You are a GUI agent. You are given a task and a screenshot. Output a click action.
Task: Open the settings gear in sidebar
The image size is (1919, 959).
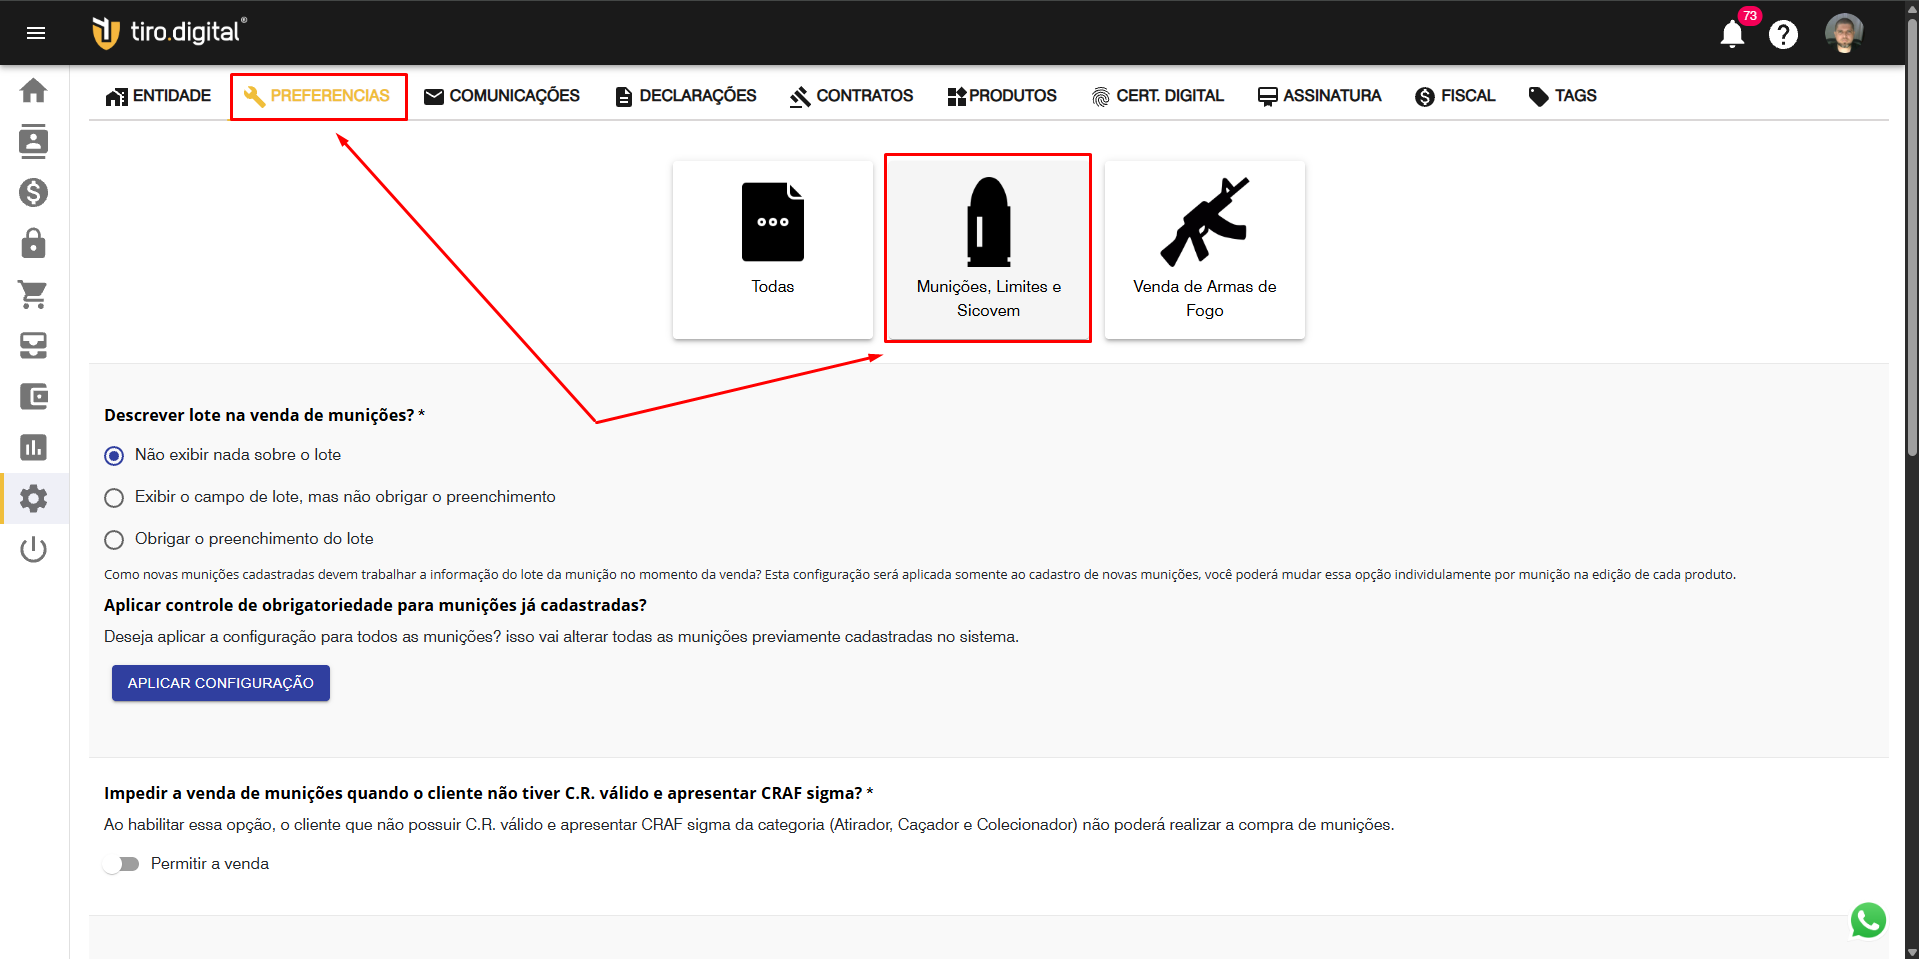[33, 498]
